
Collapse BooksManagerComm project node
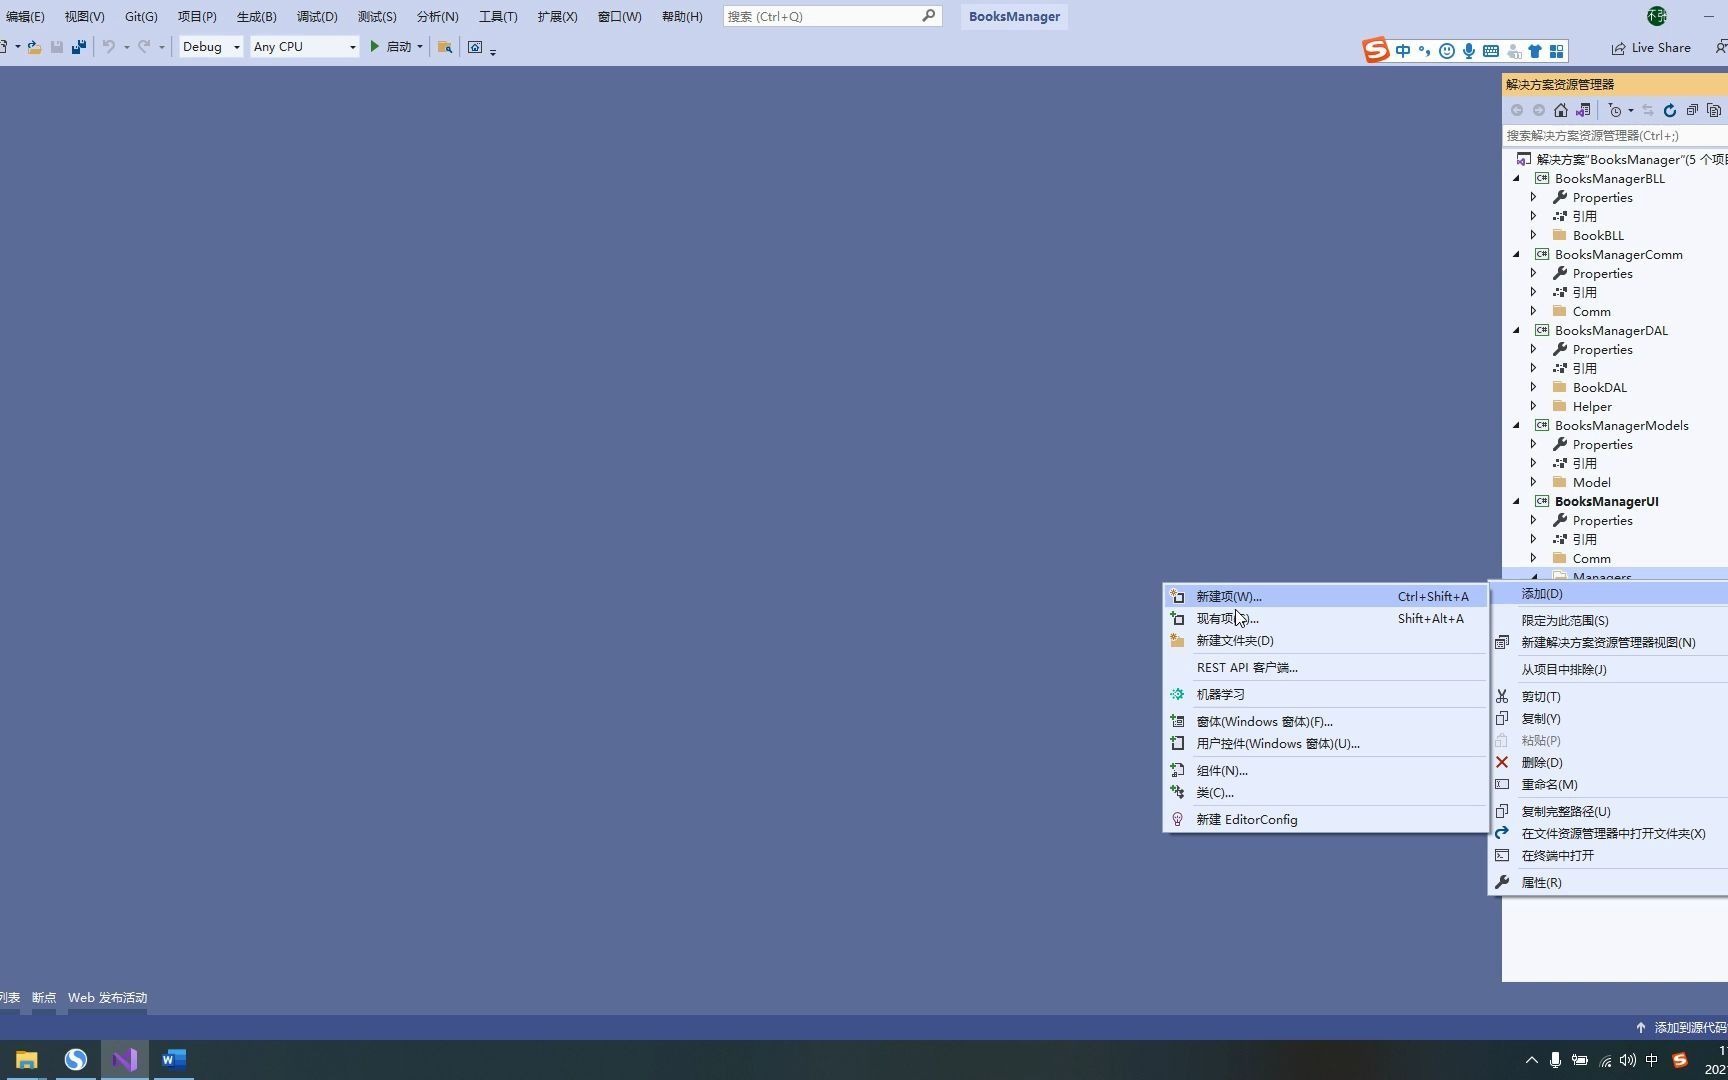click(1516, 254)
